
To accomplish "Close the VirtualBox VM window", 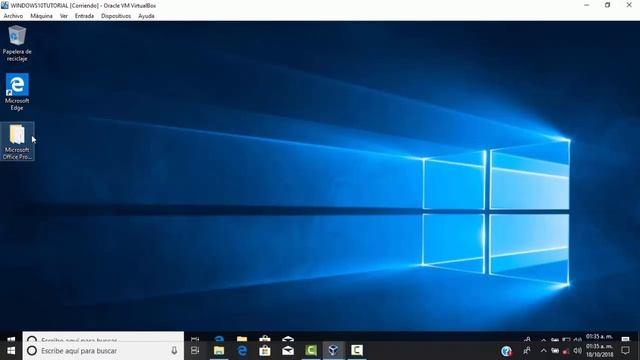I will point(629,5).
